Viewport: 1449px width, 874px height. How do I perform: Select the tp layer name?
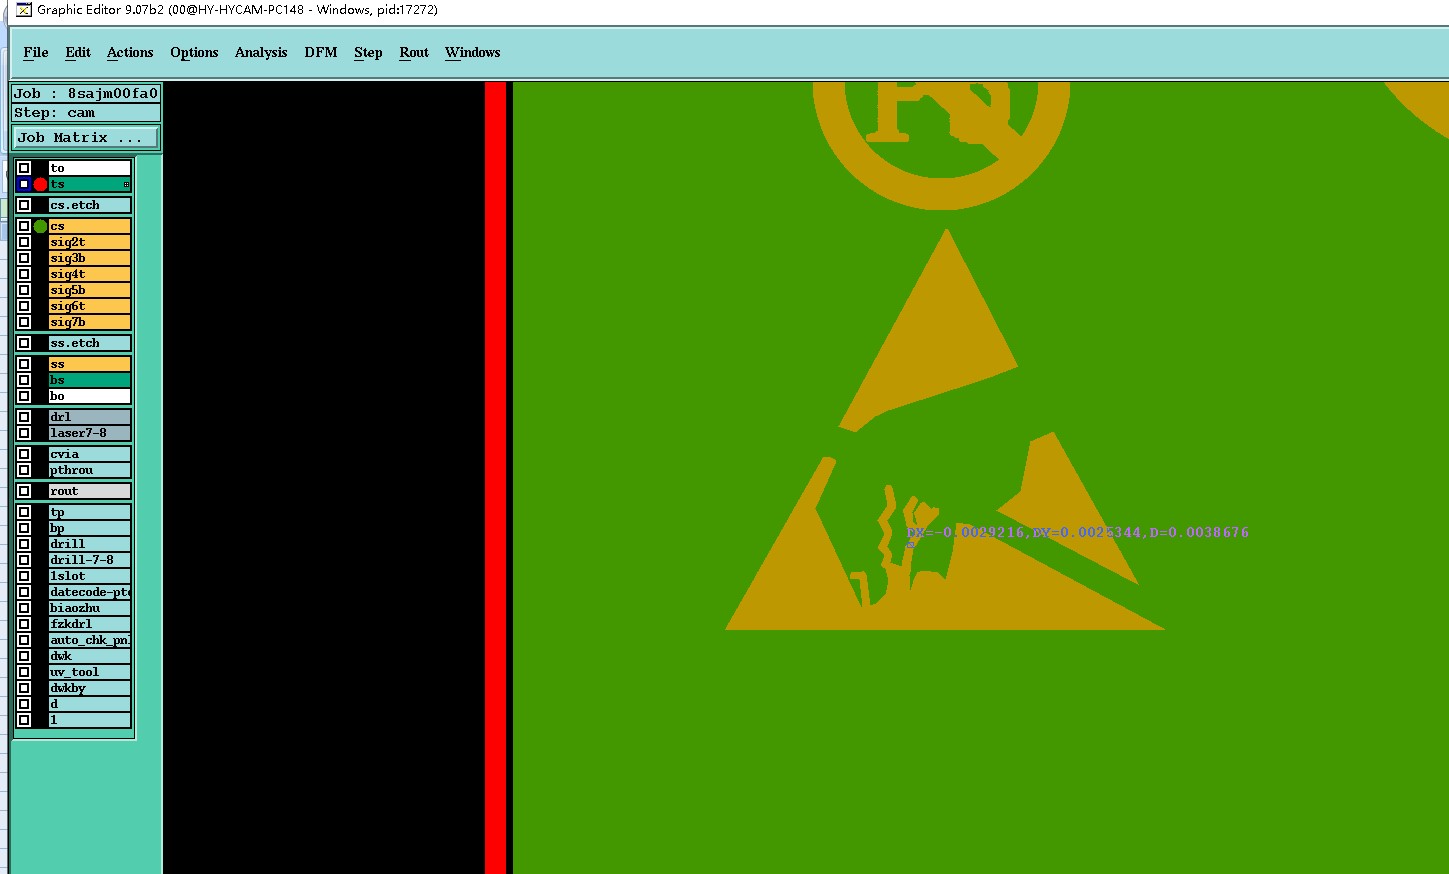coord(90,512)
